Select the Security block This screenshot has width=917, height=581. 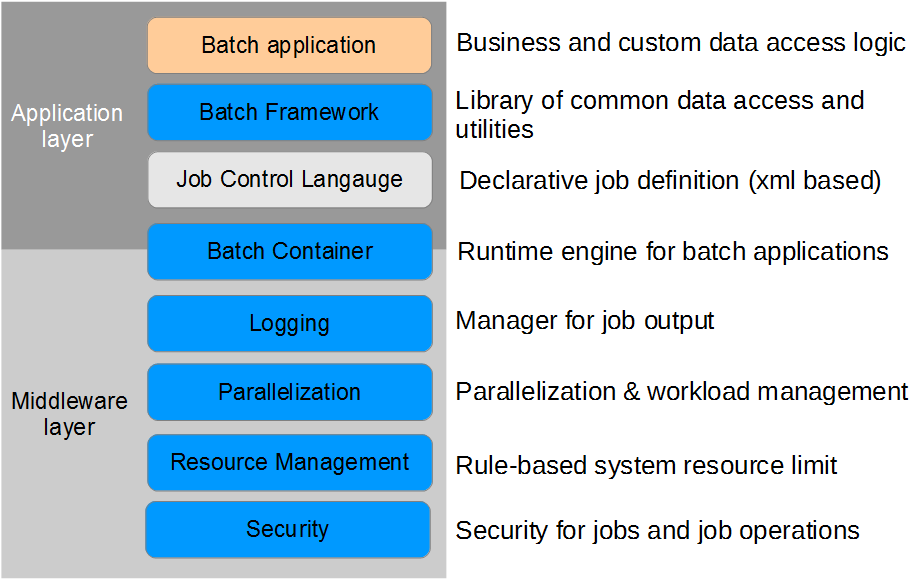click(288, 530)
